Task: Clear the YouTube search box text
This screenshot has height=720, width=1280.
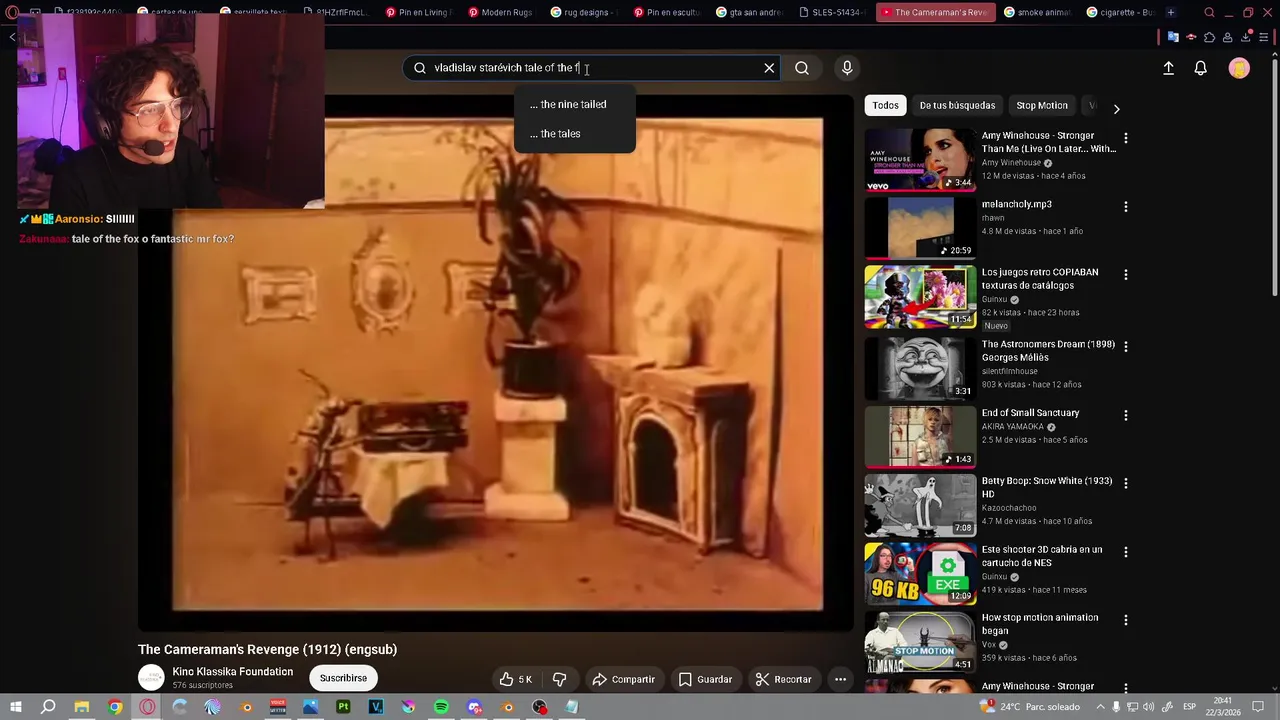Action: pyautogui.click(x=769, y=68)
